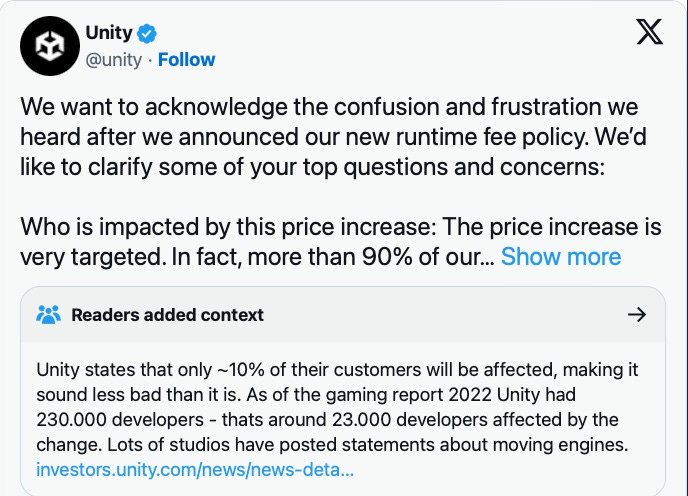Follow the Unity account

[186, 60]
